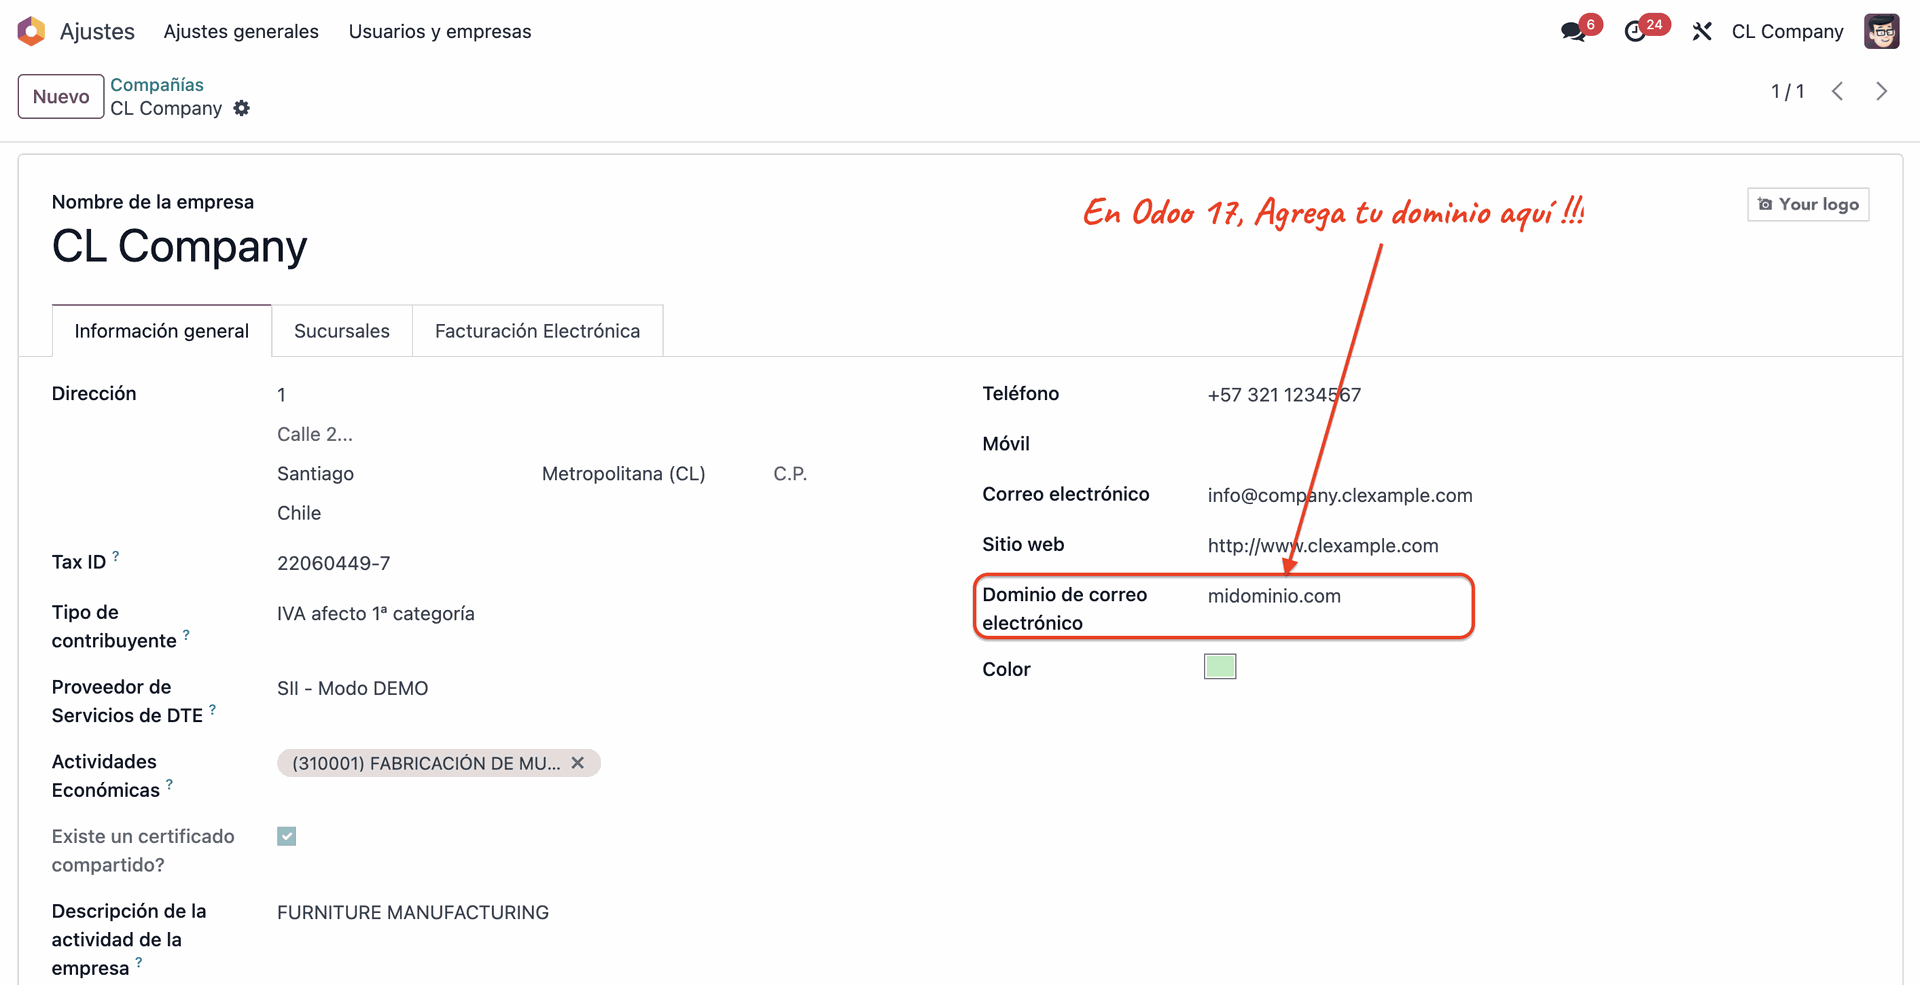This screenshot has height=985, width=1920.
Task: Click the Nuevo button
Action: [60, 96]
